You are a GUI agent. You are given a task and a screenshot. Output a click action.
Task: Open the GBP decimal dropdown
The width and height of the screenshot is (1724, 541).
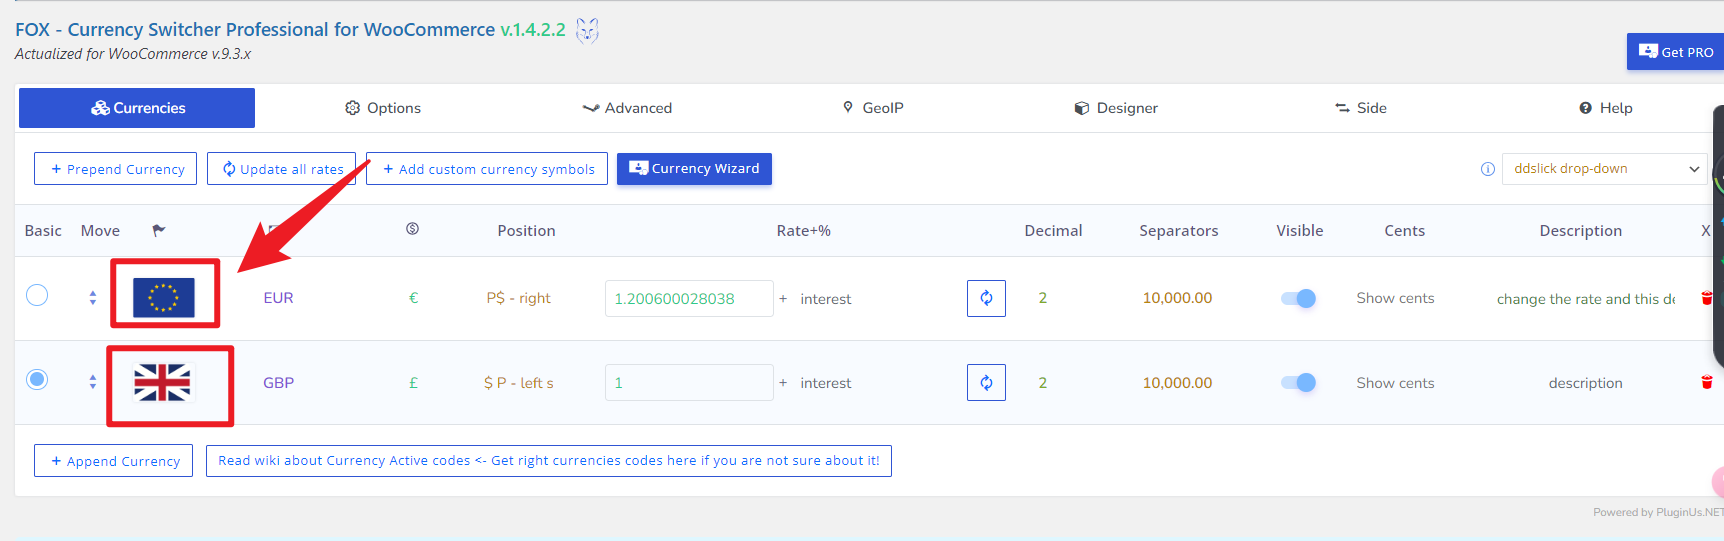click(x=1043, y=383)
